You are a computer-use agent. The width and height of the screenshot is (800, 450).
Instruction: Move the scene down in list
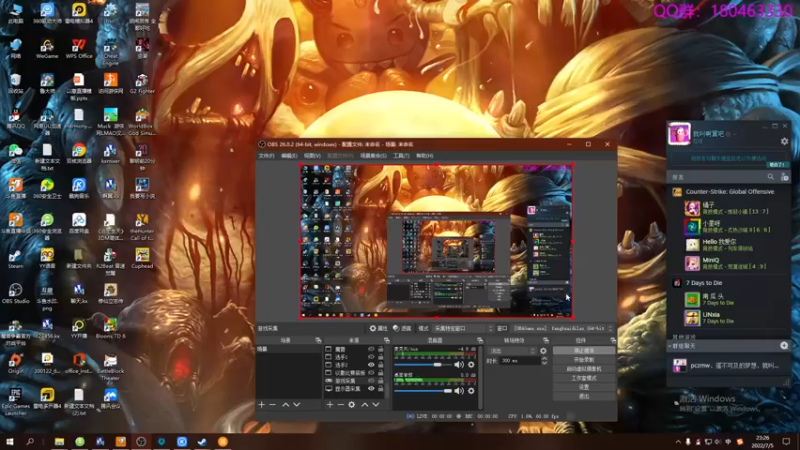pos(296,405)
